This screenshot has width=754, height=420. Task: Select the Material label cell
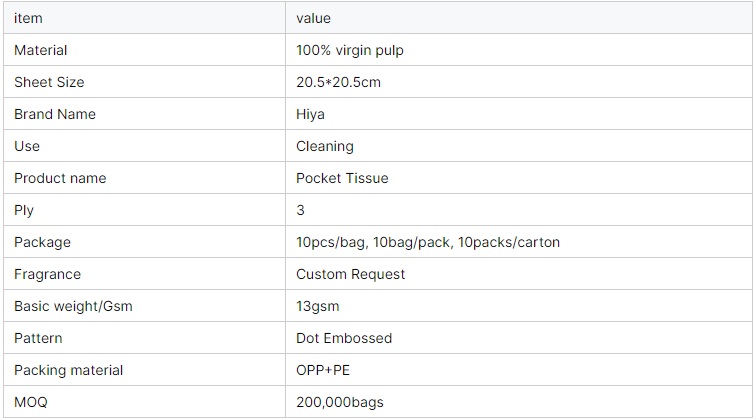coord(144,50)
